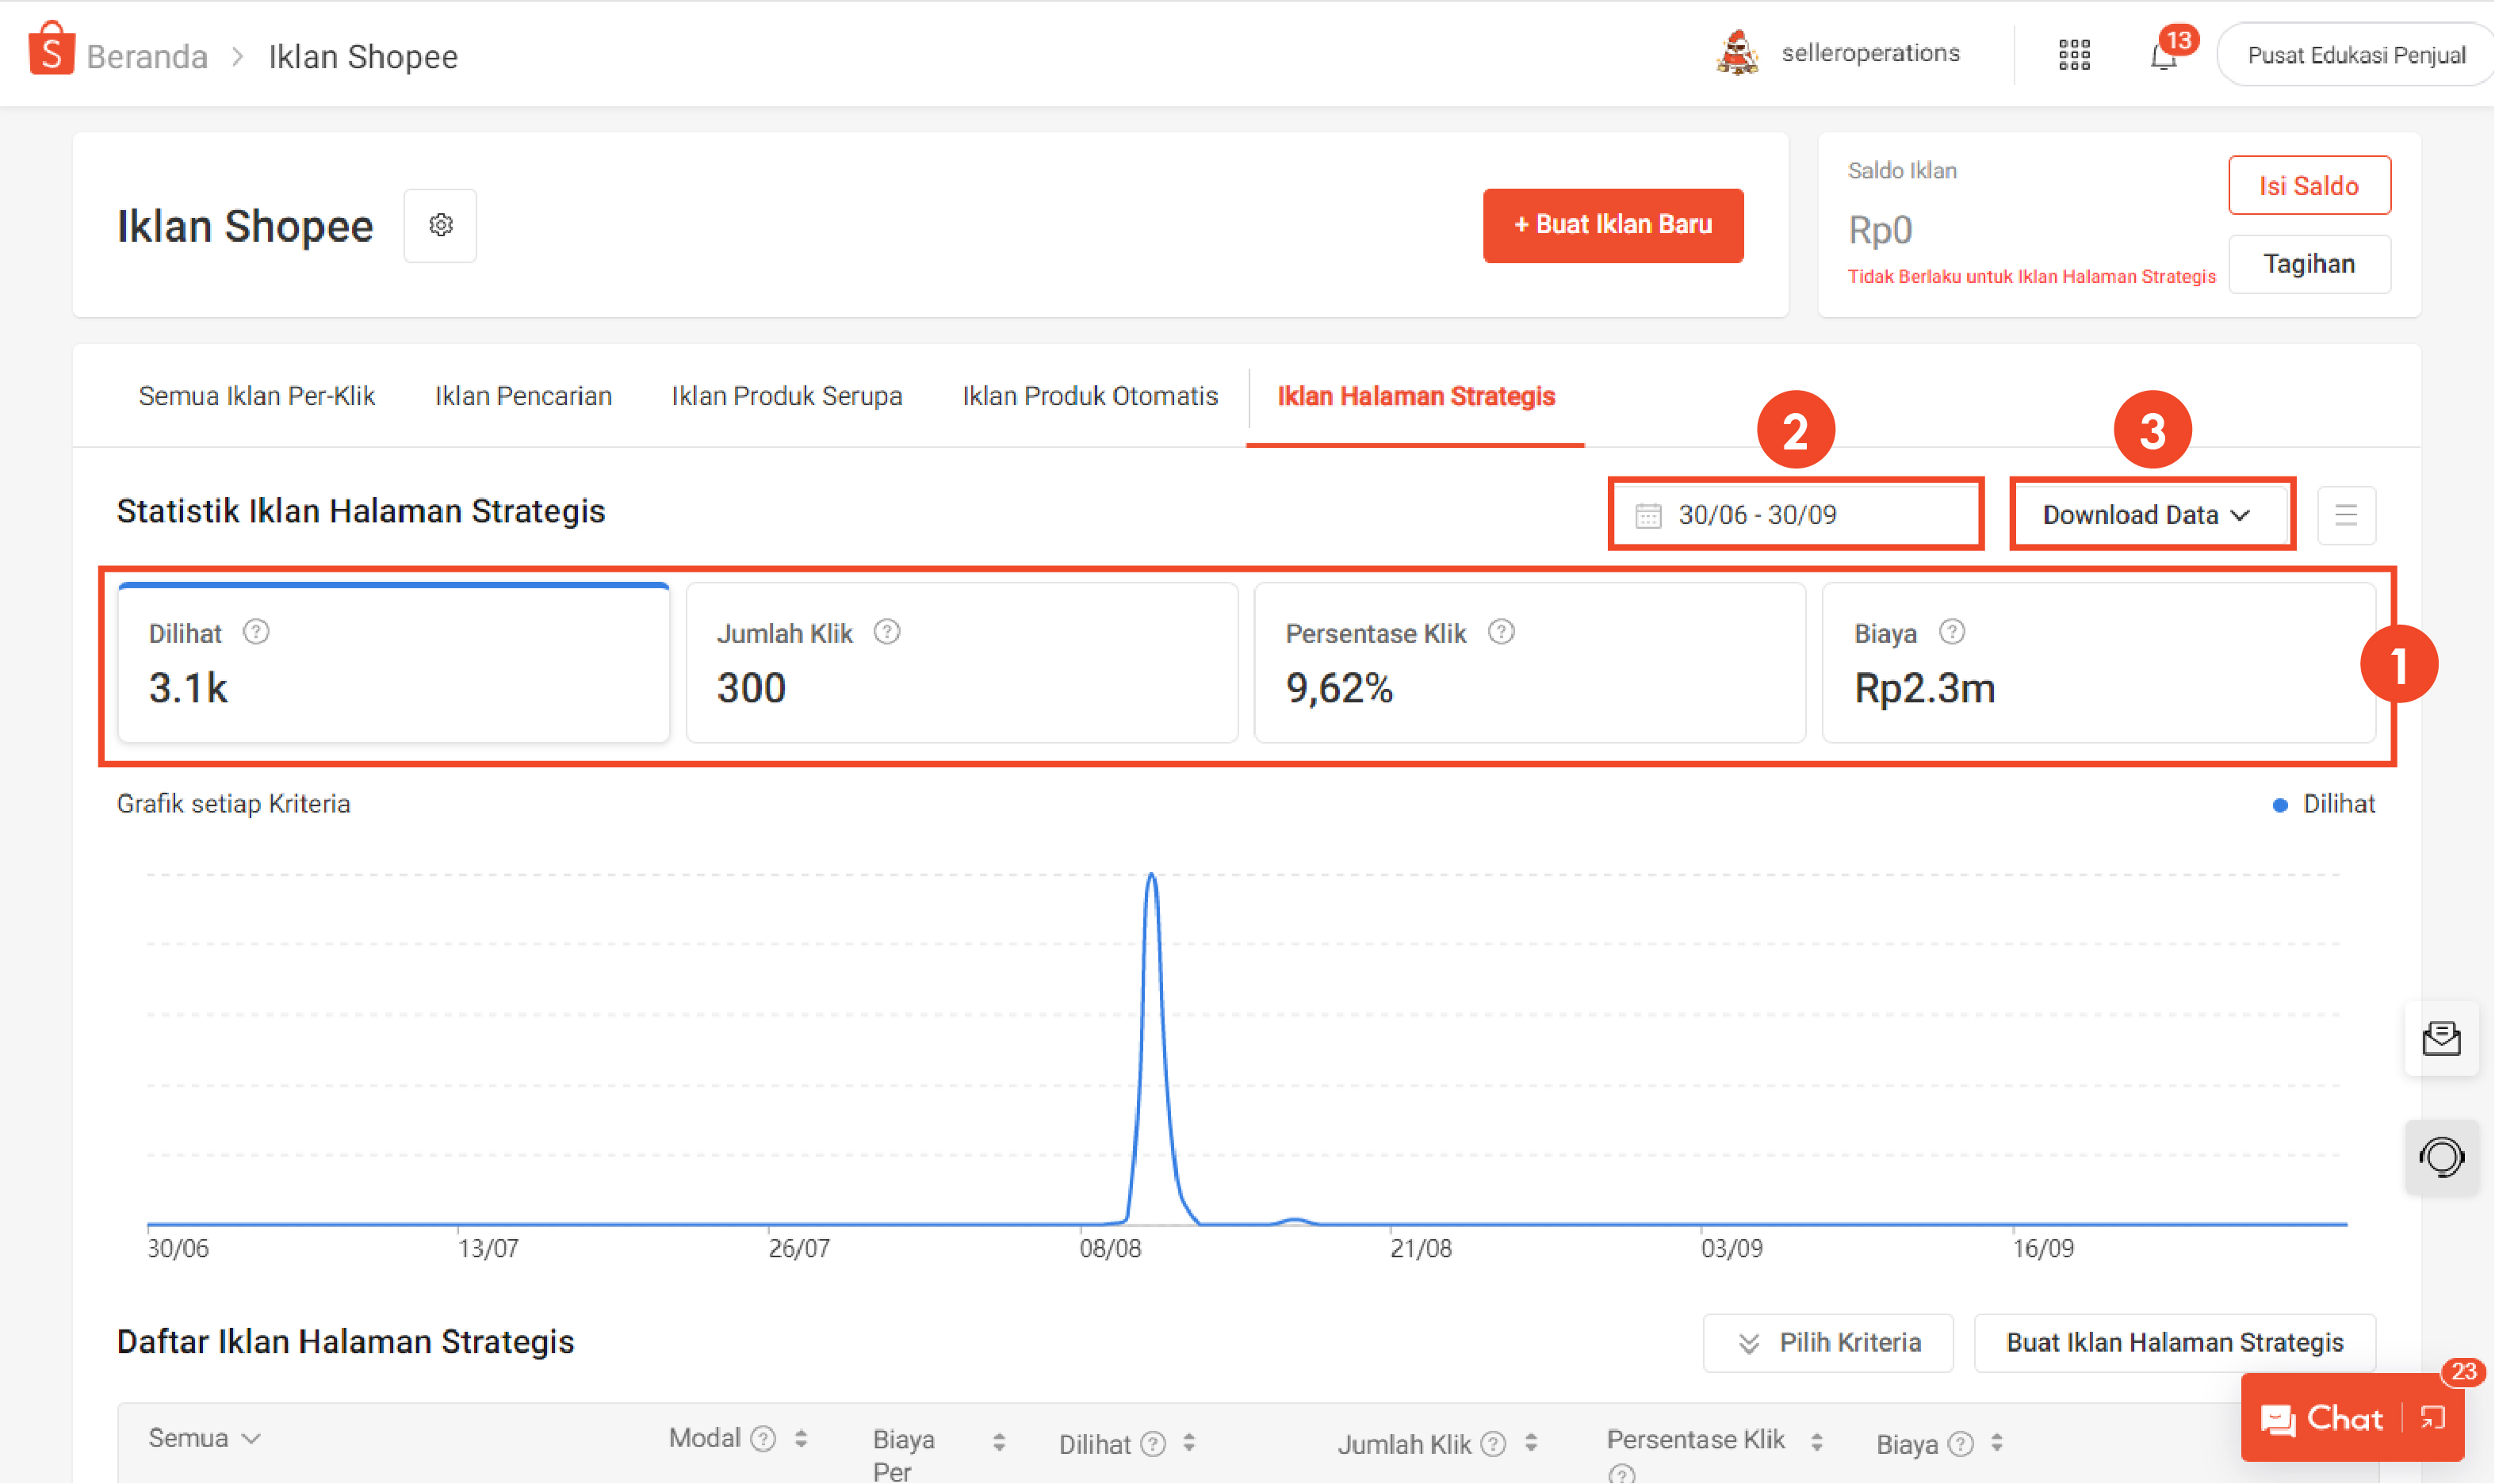Viewport: 2495px width, 1484px height.
Task: Expand the Chat window icon
Action: tap(2432, 1418)
